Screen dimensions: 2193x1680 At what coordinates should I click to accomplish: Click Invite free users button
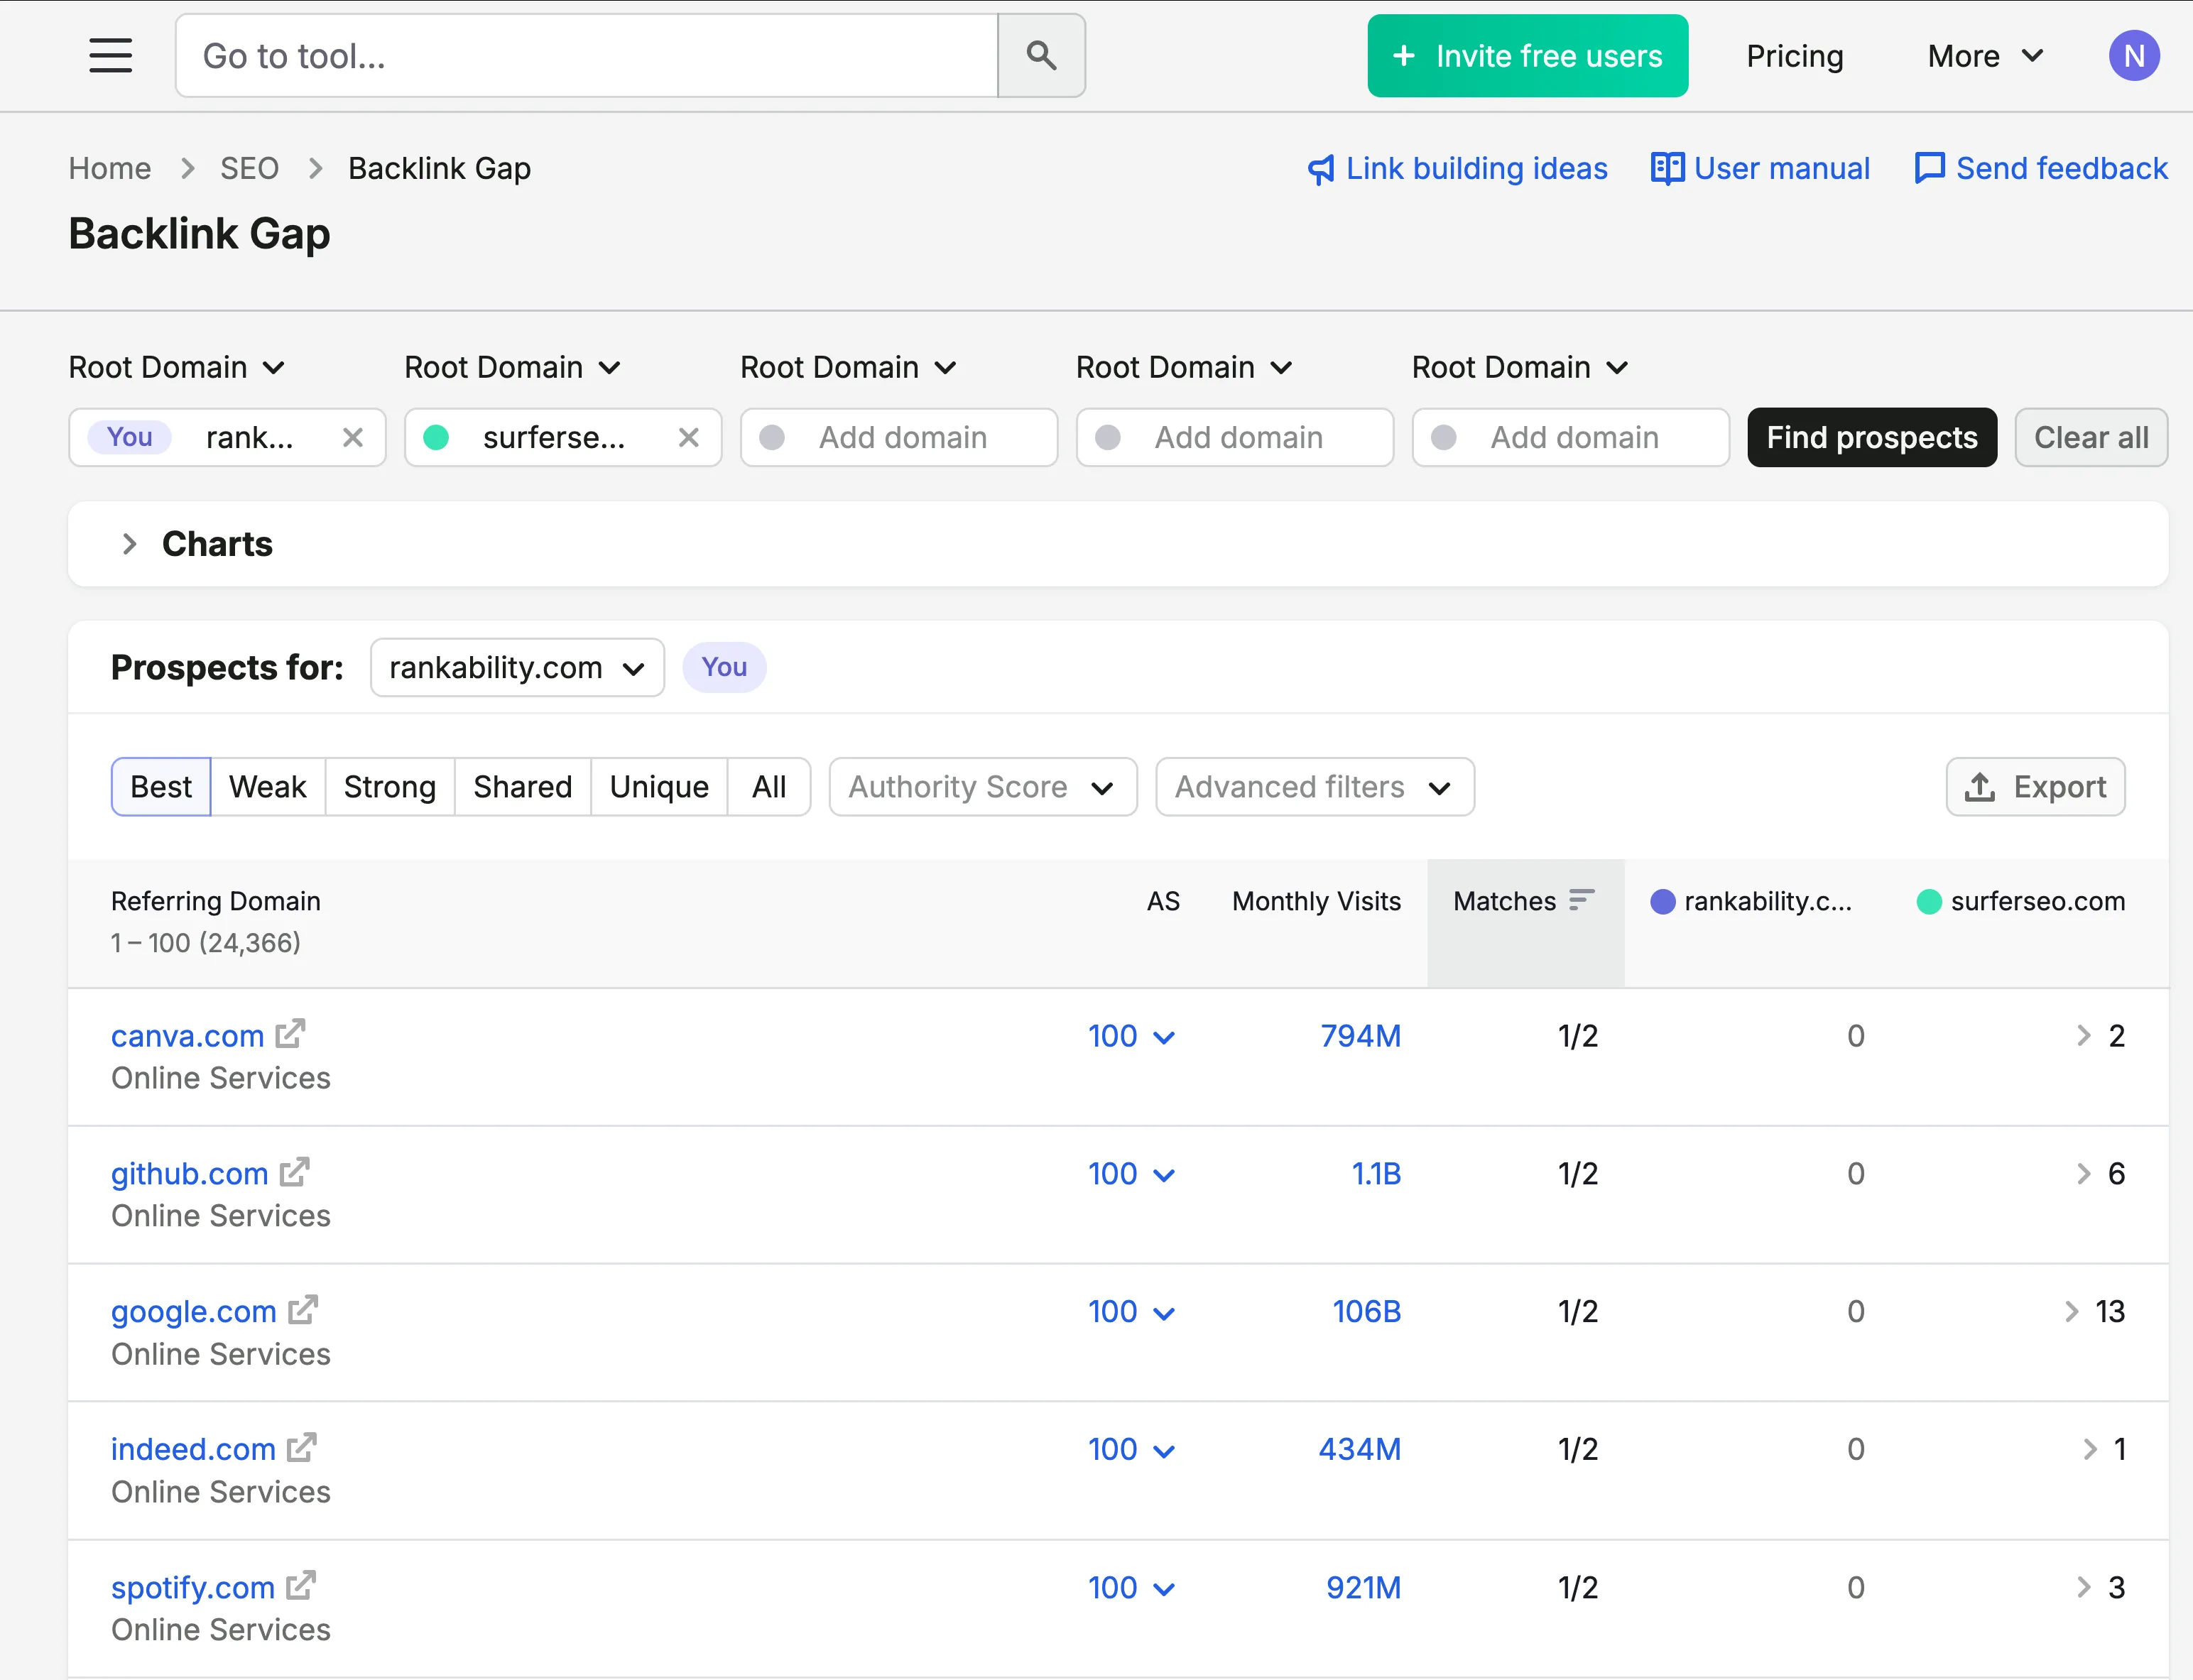[x=1527, y=56]
